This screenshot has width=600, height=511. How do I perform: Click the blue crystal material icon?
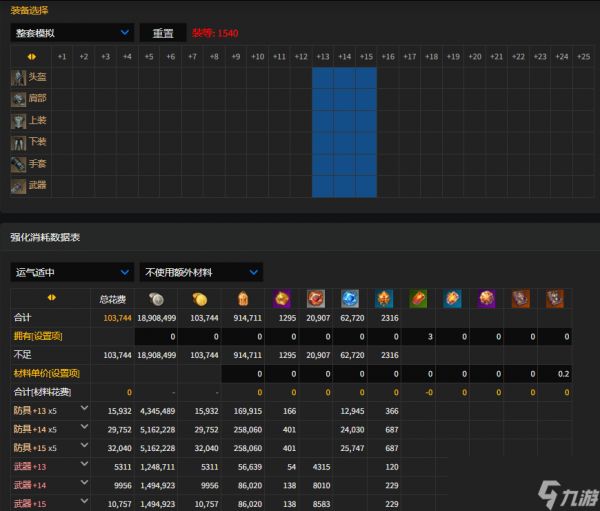(x=349, y=298)
